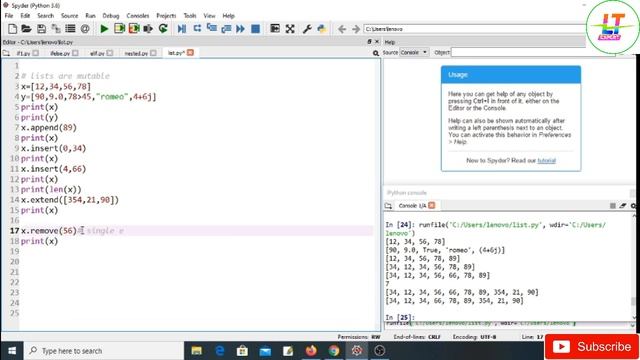Open the File menu
Image resolution: width=640 pixels, height=360 pixels.
coord(9,16)
